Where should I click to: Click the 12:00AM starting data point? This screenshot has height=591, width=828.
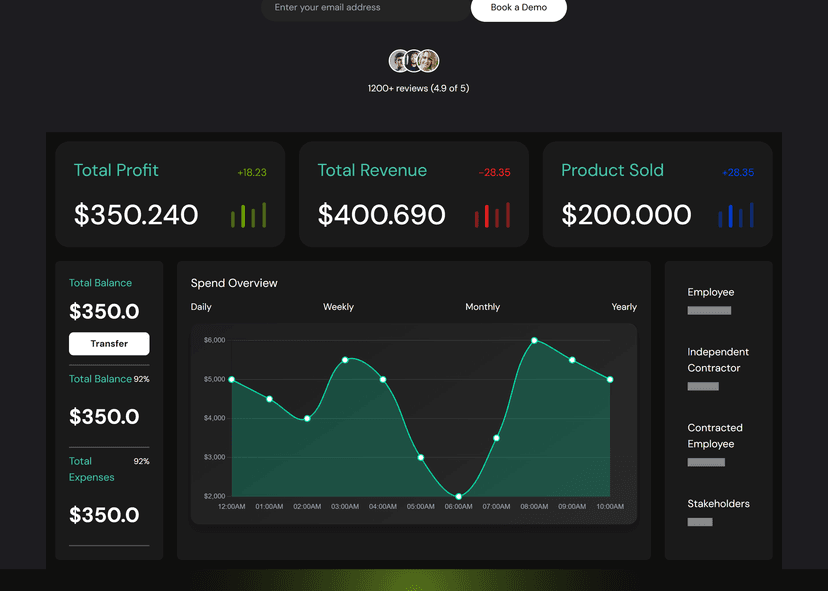coord(232,380)
